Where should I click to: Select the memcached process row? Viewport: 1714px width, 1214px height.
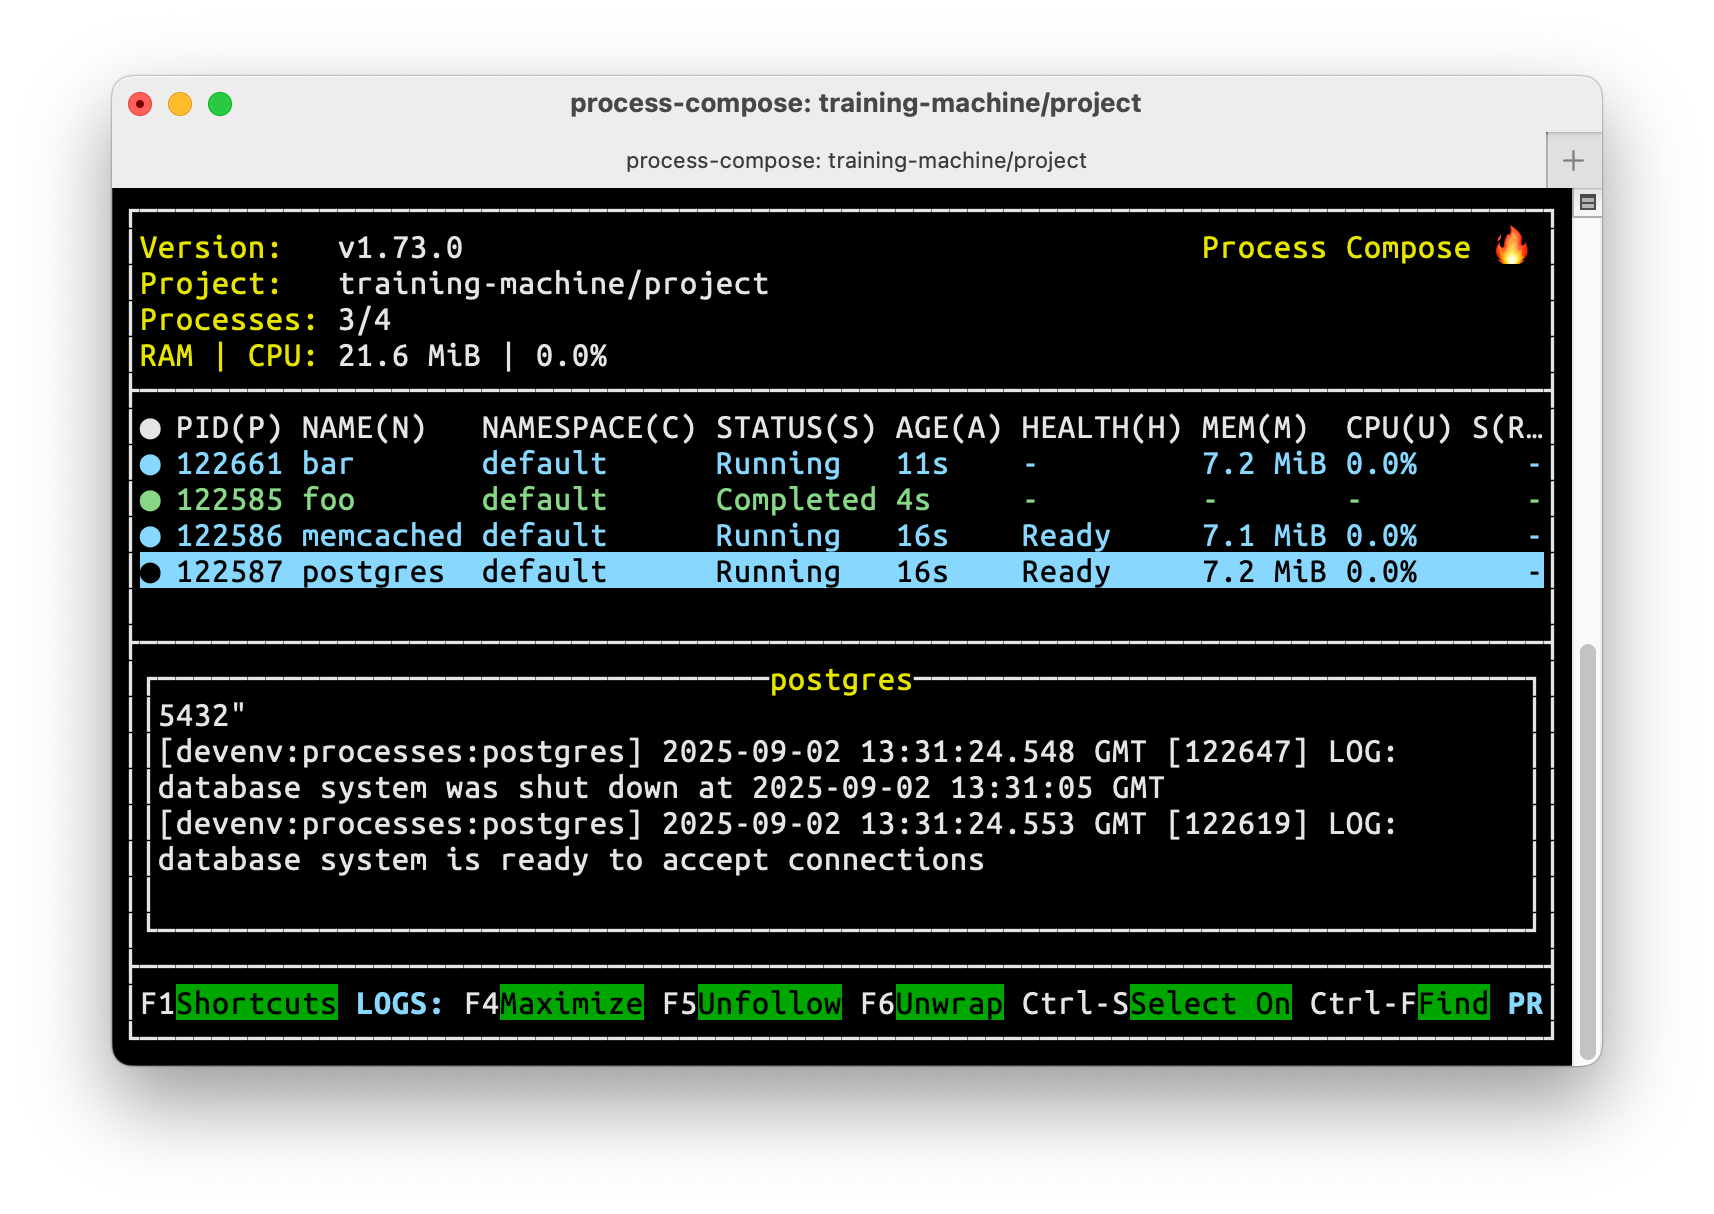point(381,536)
